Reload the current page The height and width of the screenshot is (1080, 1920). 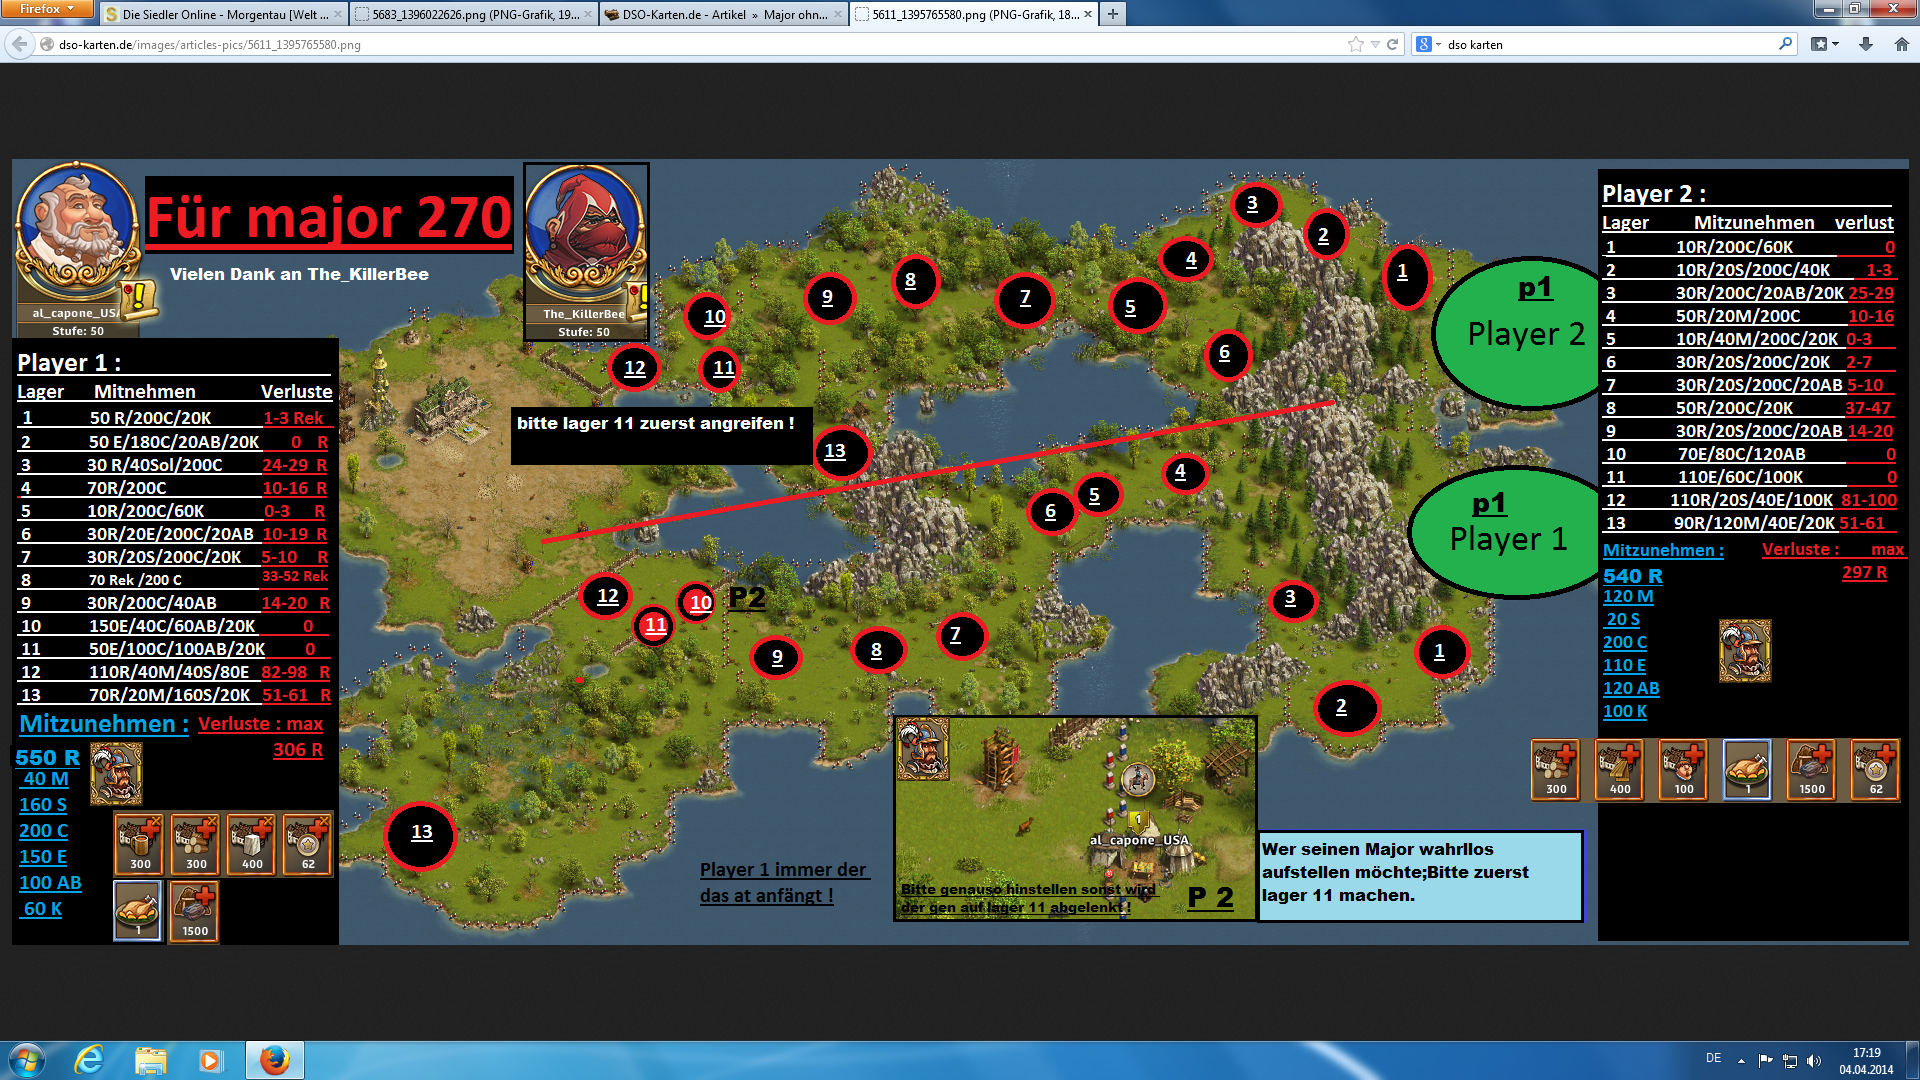pos(1392,44)
